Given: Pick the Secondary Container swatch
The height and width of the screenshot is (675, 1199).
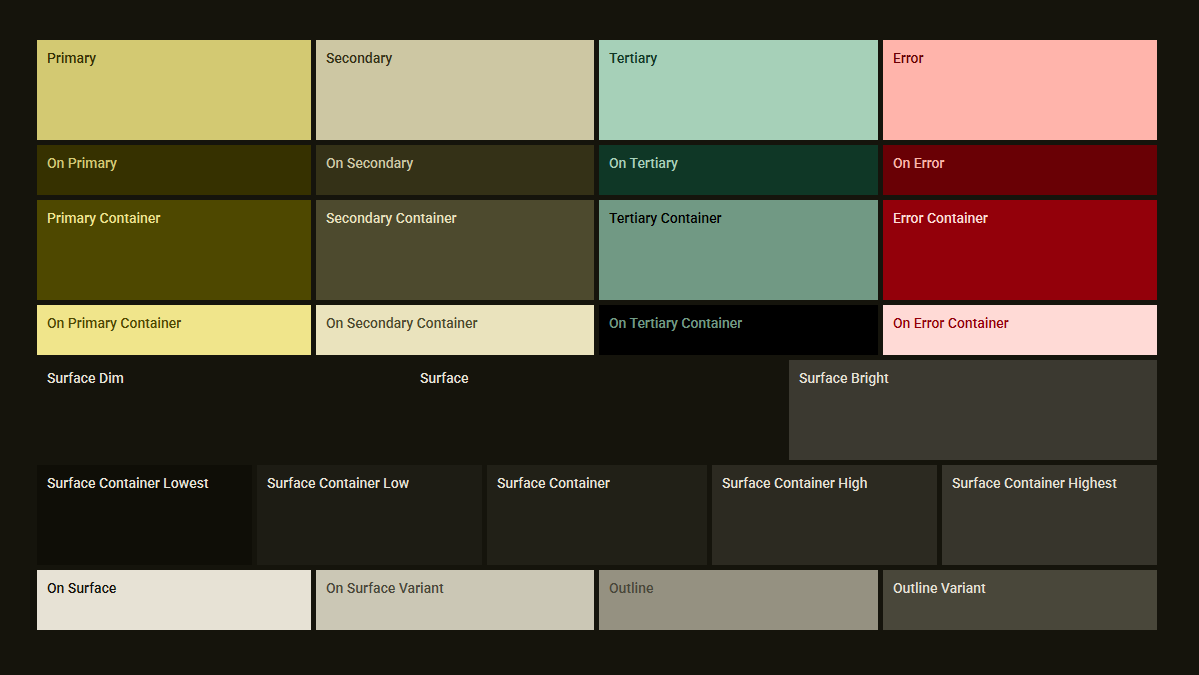Looking at the screenshot, I should pos(455,250).
